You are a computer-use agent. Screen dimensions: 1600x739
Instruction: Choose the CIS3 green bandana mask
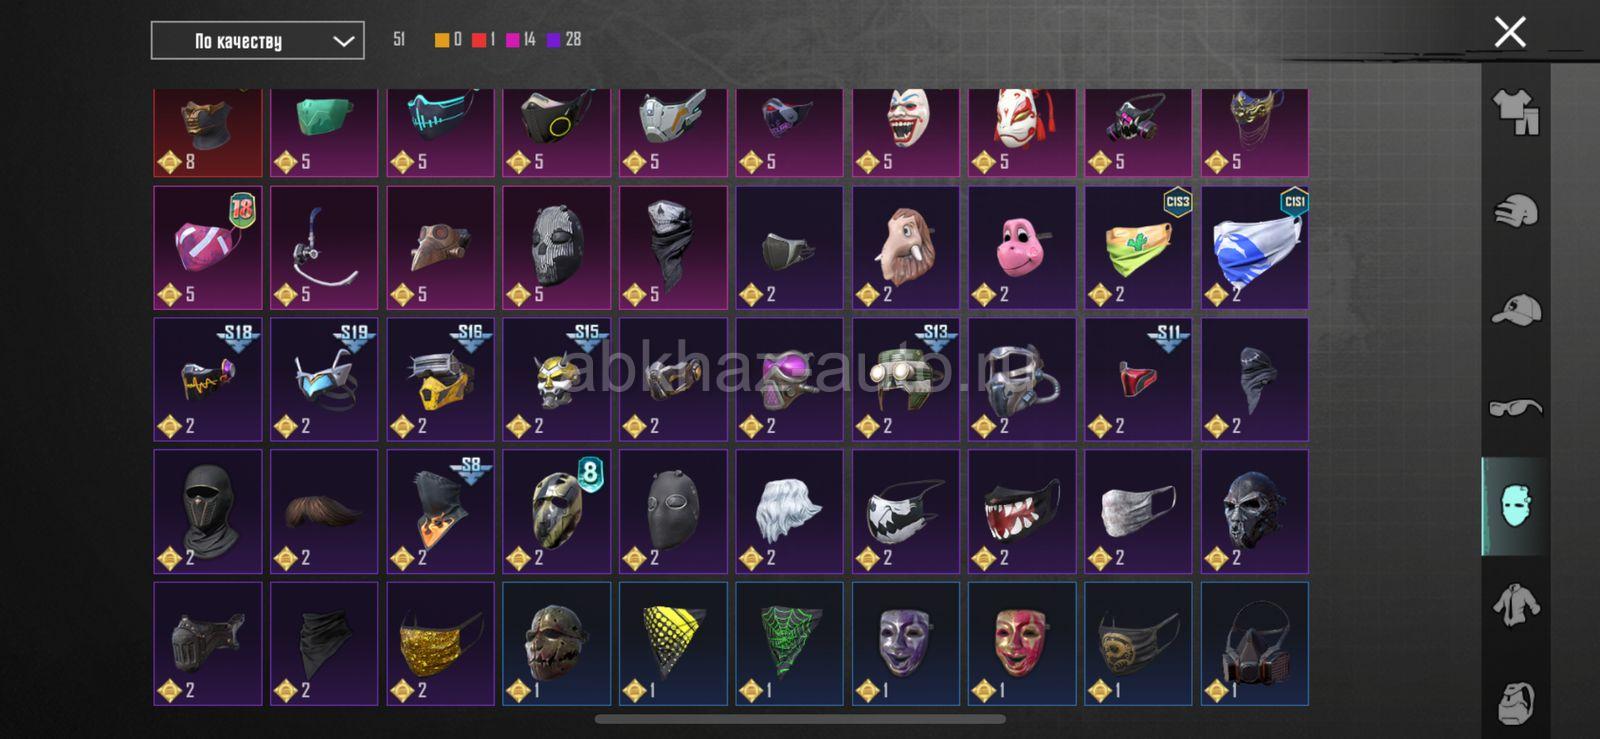[1138, 247]
